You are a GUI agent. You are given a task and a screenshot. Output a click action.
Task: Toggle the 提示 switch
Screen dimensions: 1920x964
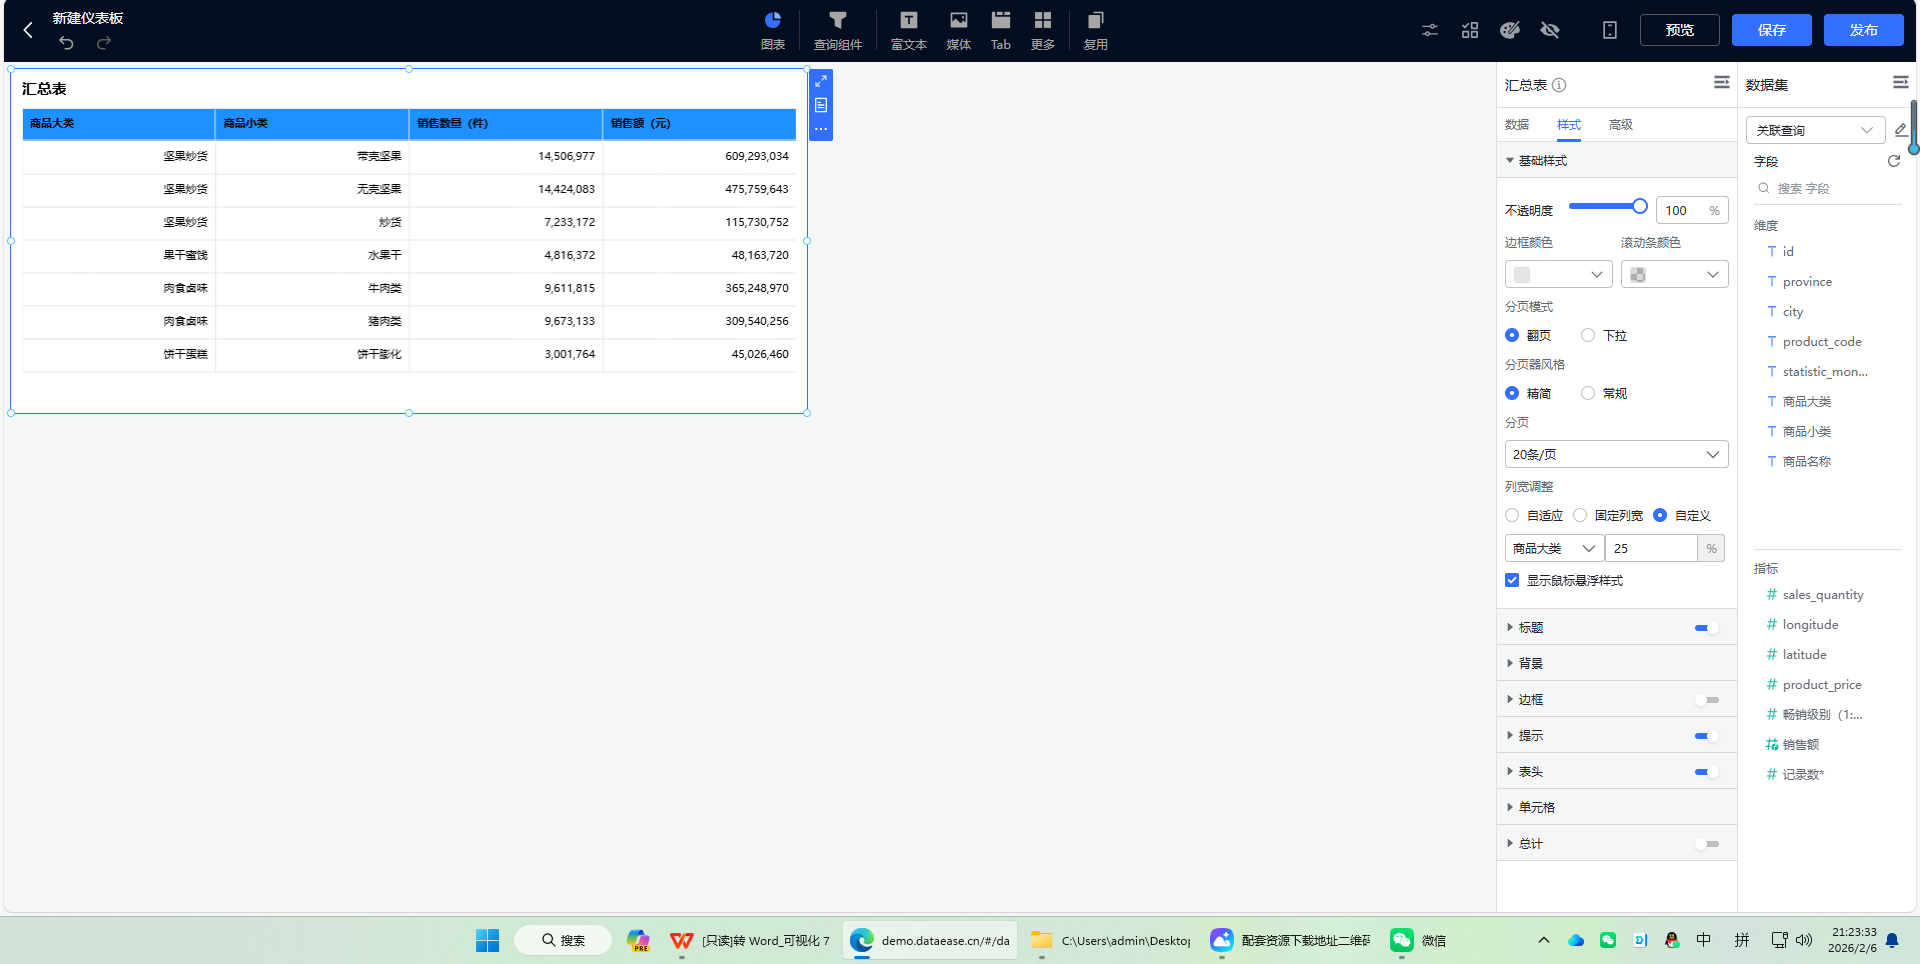1707,736
